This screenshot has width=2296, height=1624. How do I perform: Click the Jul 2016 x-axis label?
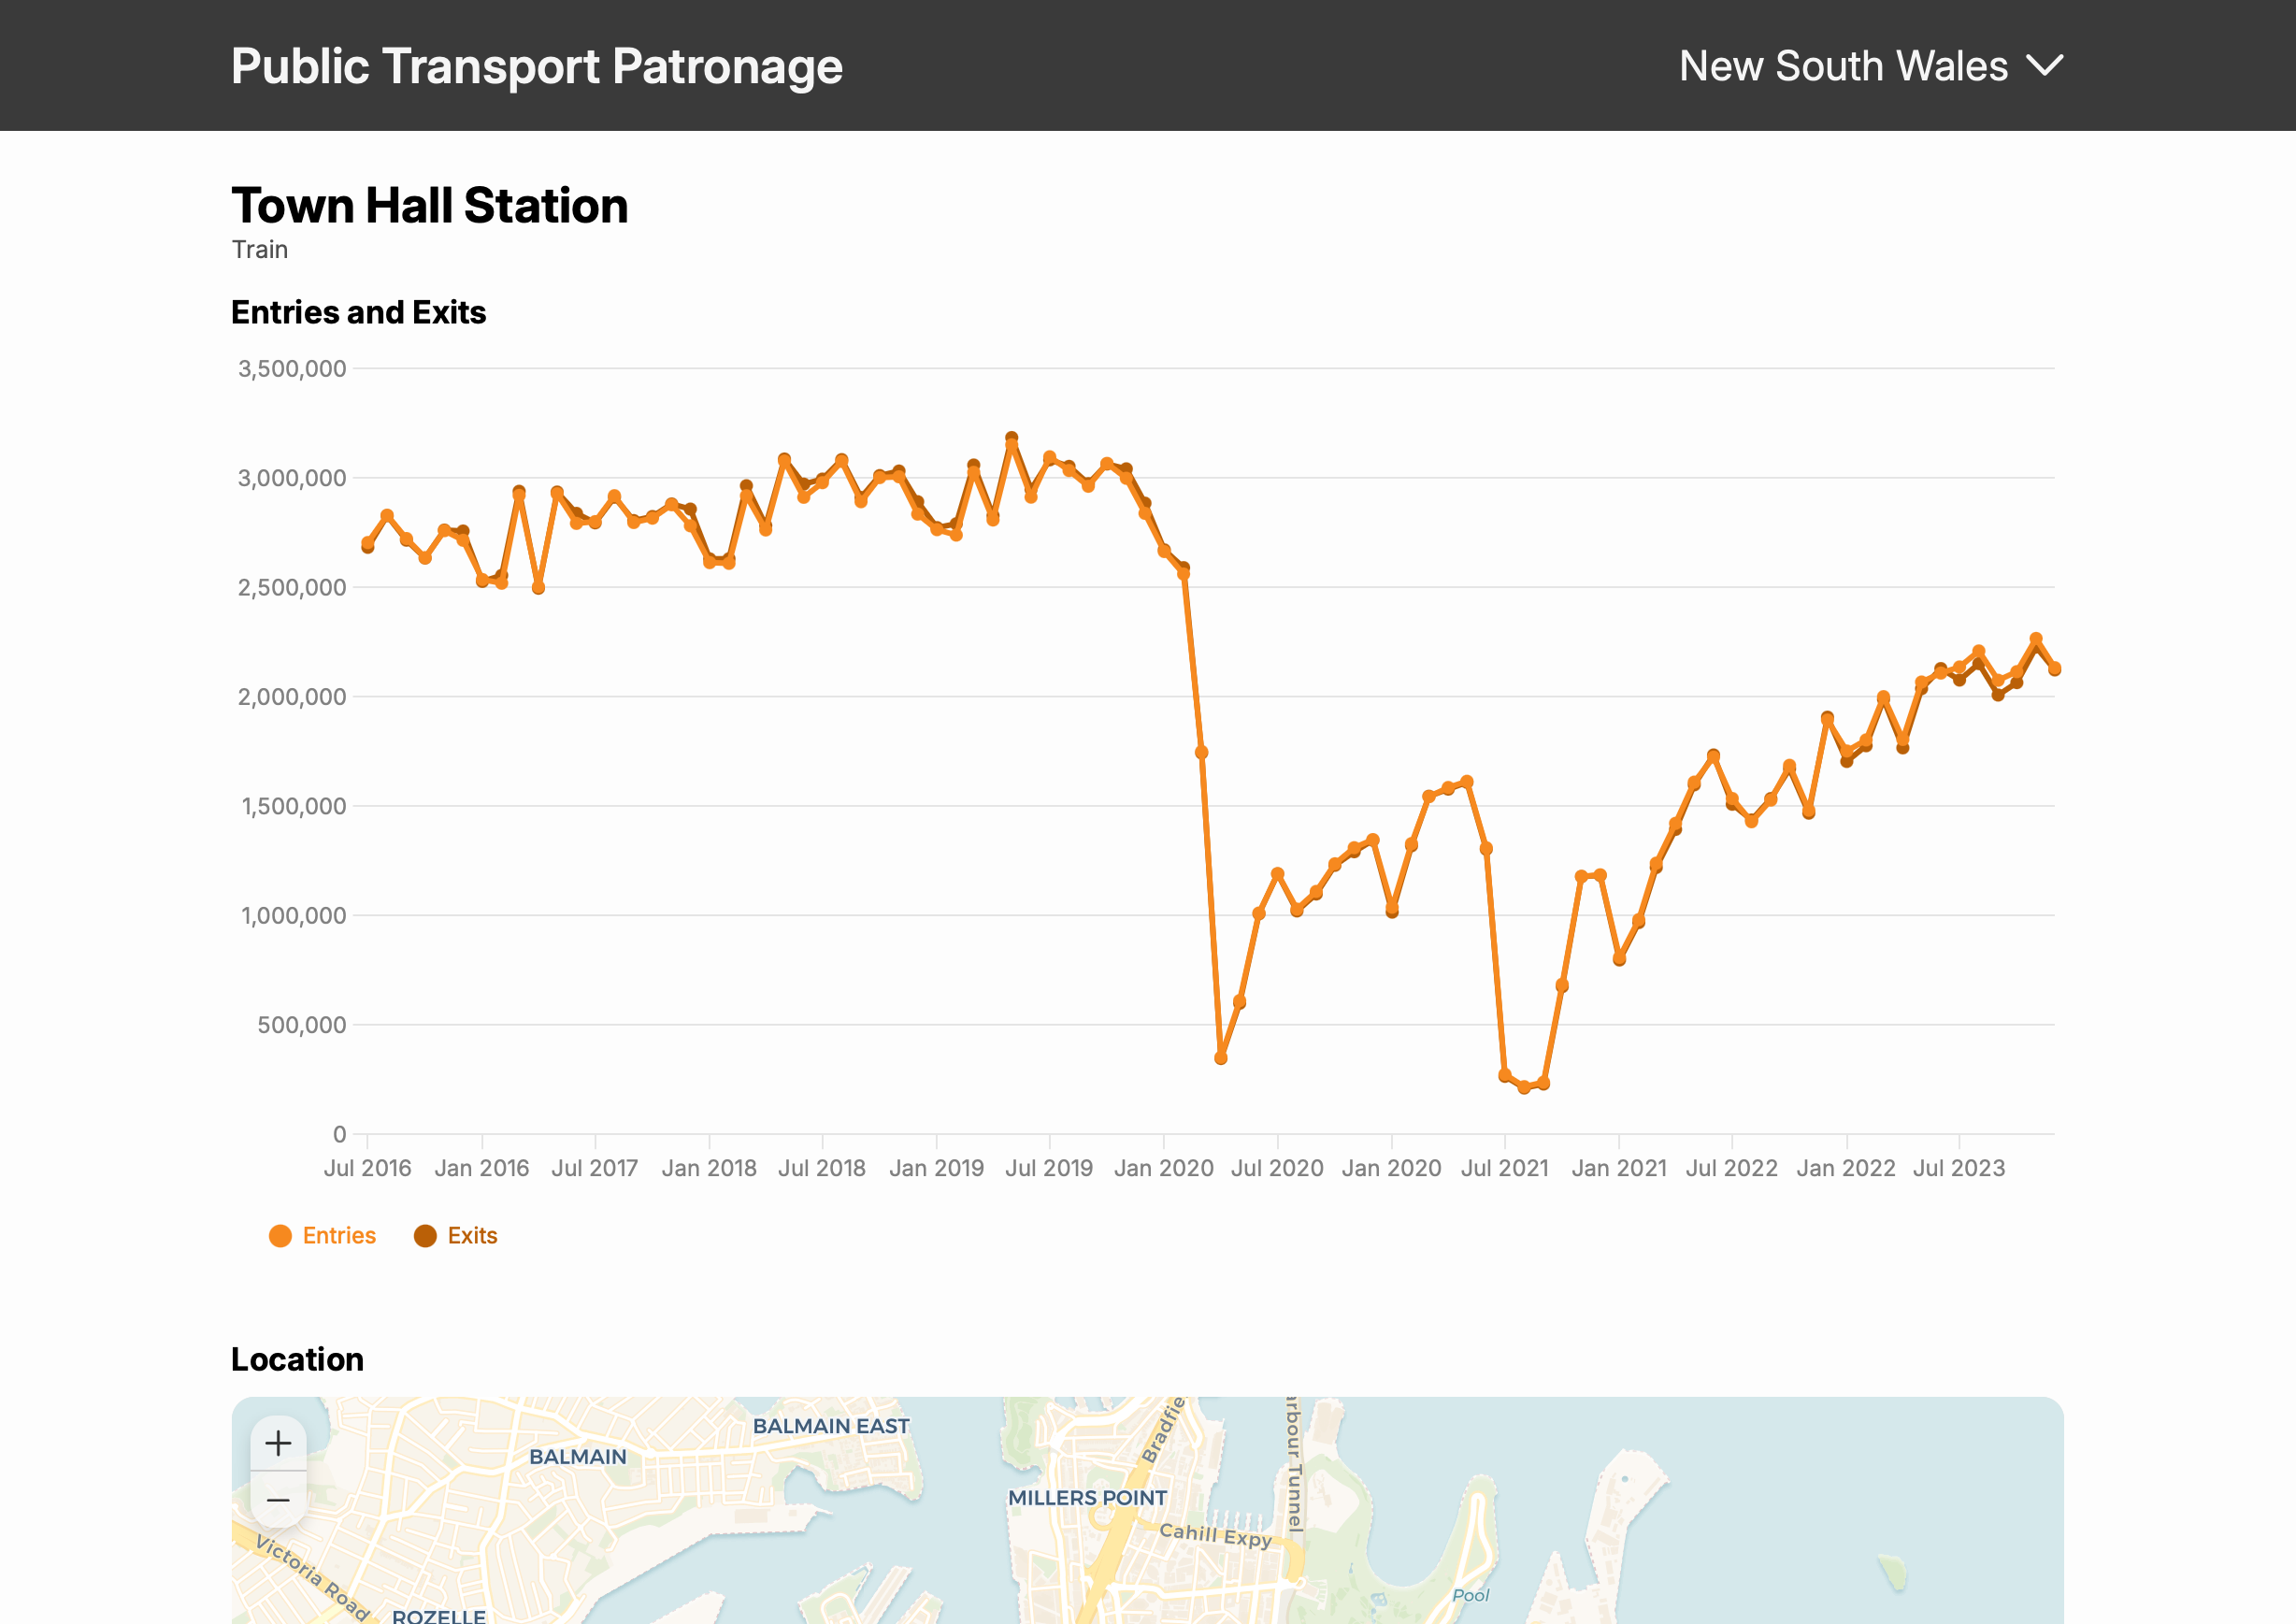pos(367,1168)
